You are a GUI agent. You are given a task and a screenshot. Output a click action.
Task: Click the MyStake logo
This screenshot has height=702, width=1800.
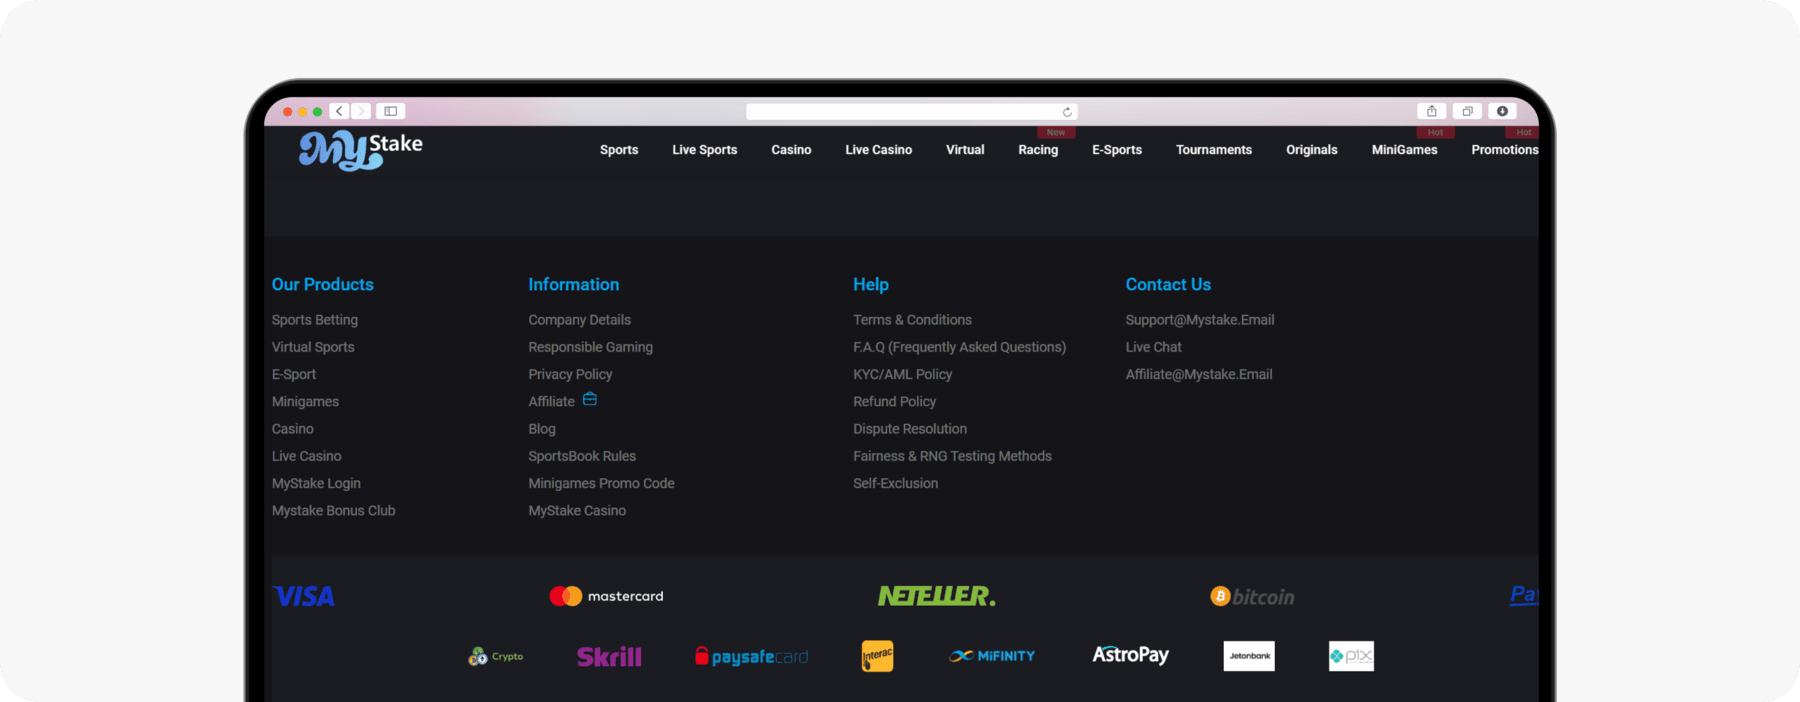(x=360, y=150)
